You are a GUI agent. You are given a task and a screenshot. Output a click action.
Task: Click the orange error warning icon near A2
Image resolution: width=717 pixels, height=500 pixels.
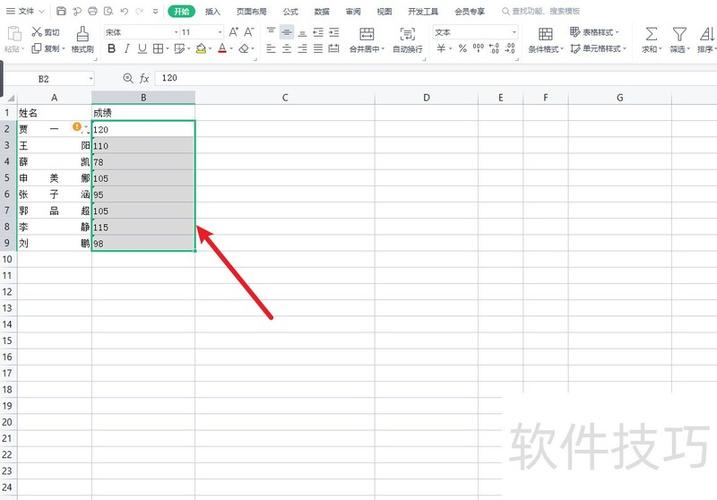[77, 127]
